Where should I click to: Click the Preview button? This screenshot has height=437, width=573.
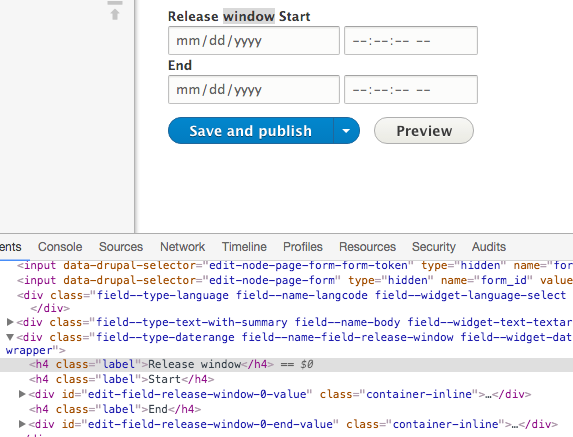[424, 130]
